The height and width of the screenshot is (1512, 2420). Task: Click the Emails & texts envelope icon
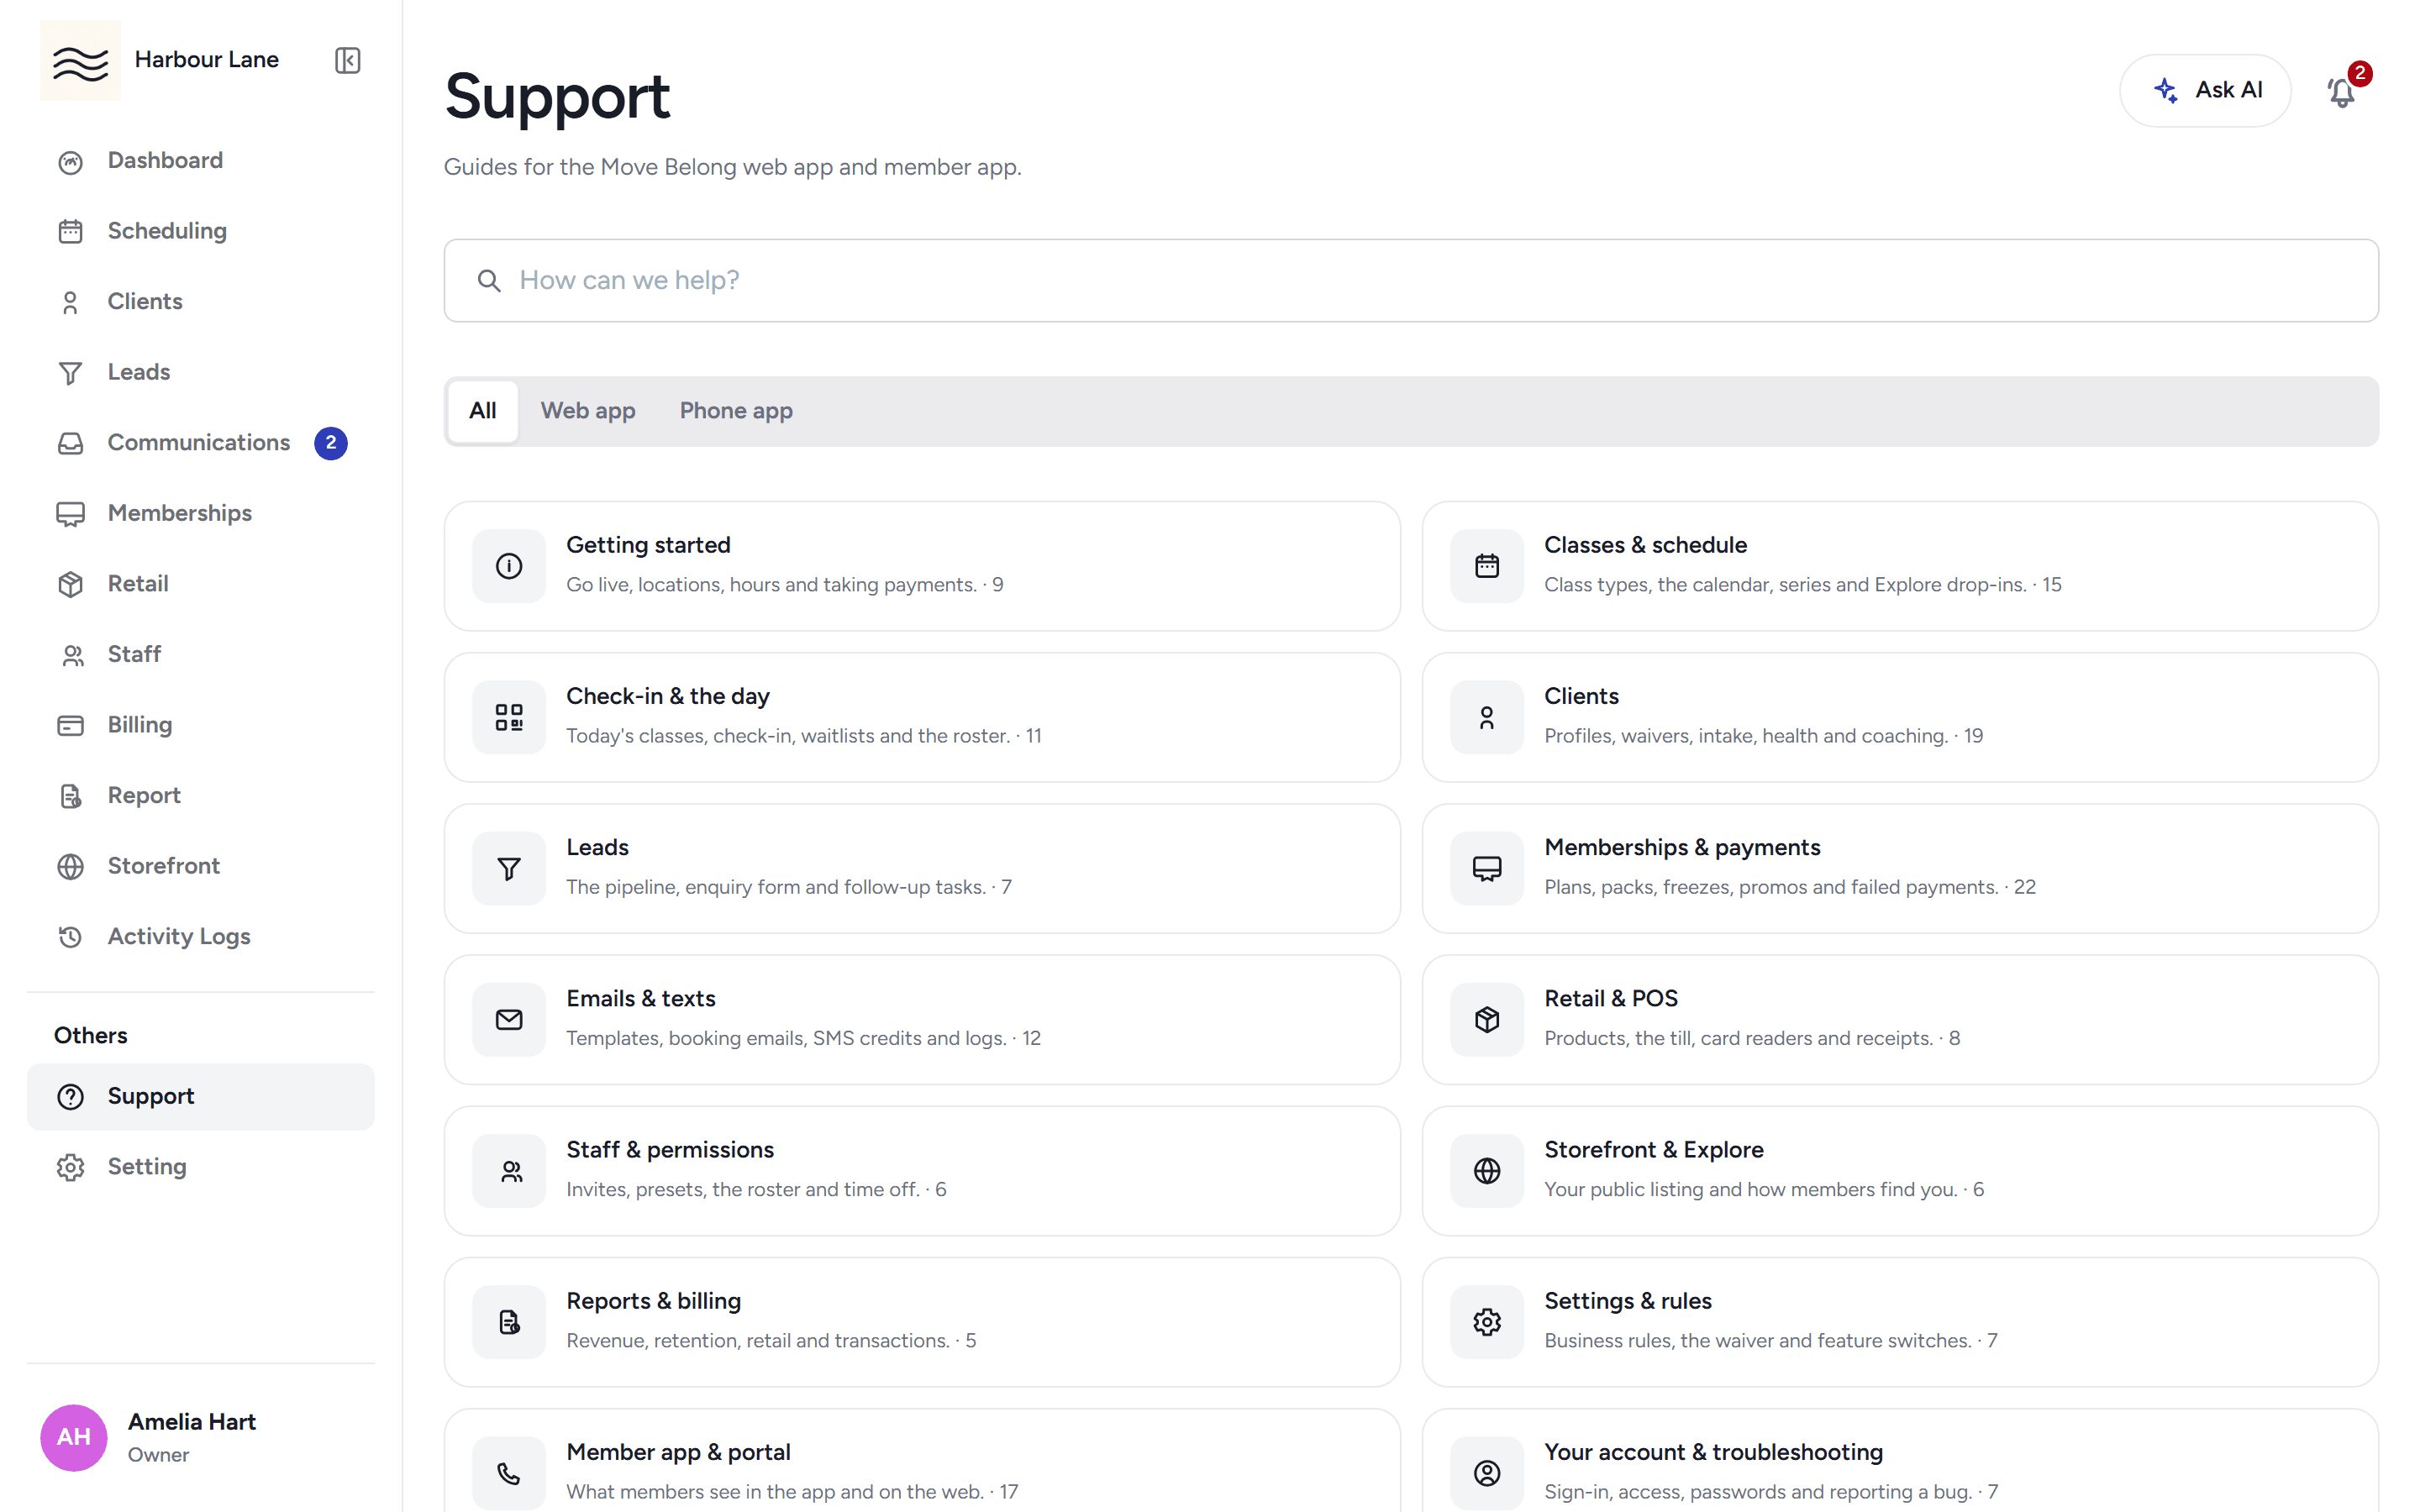tap(509, 1020)
